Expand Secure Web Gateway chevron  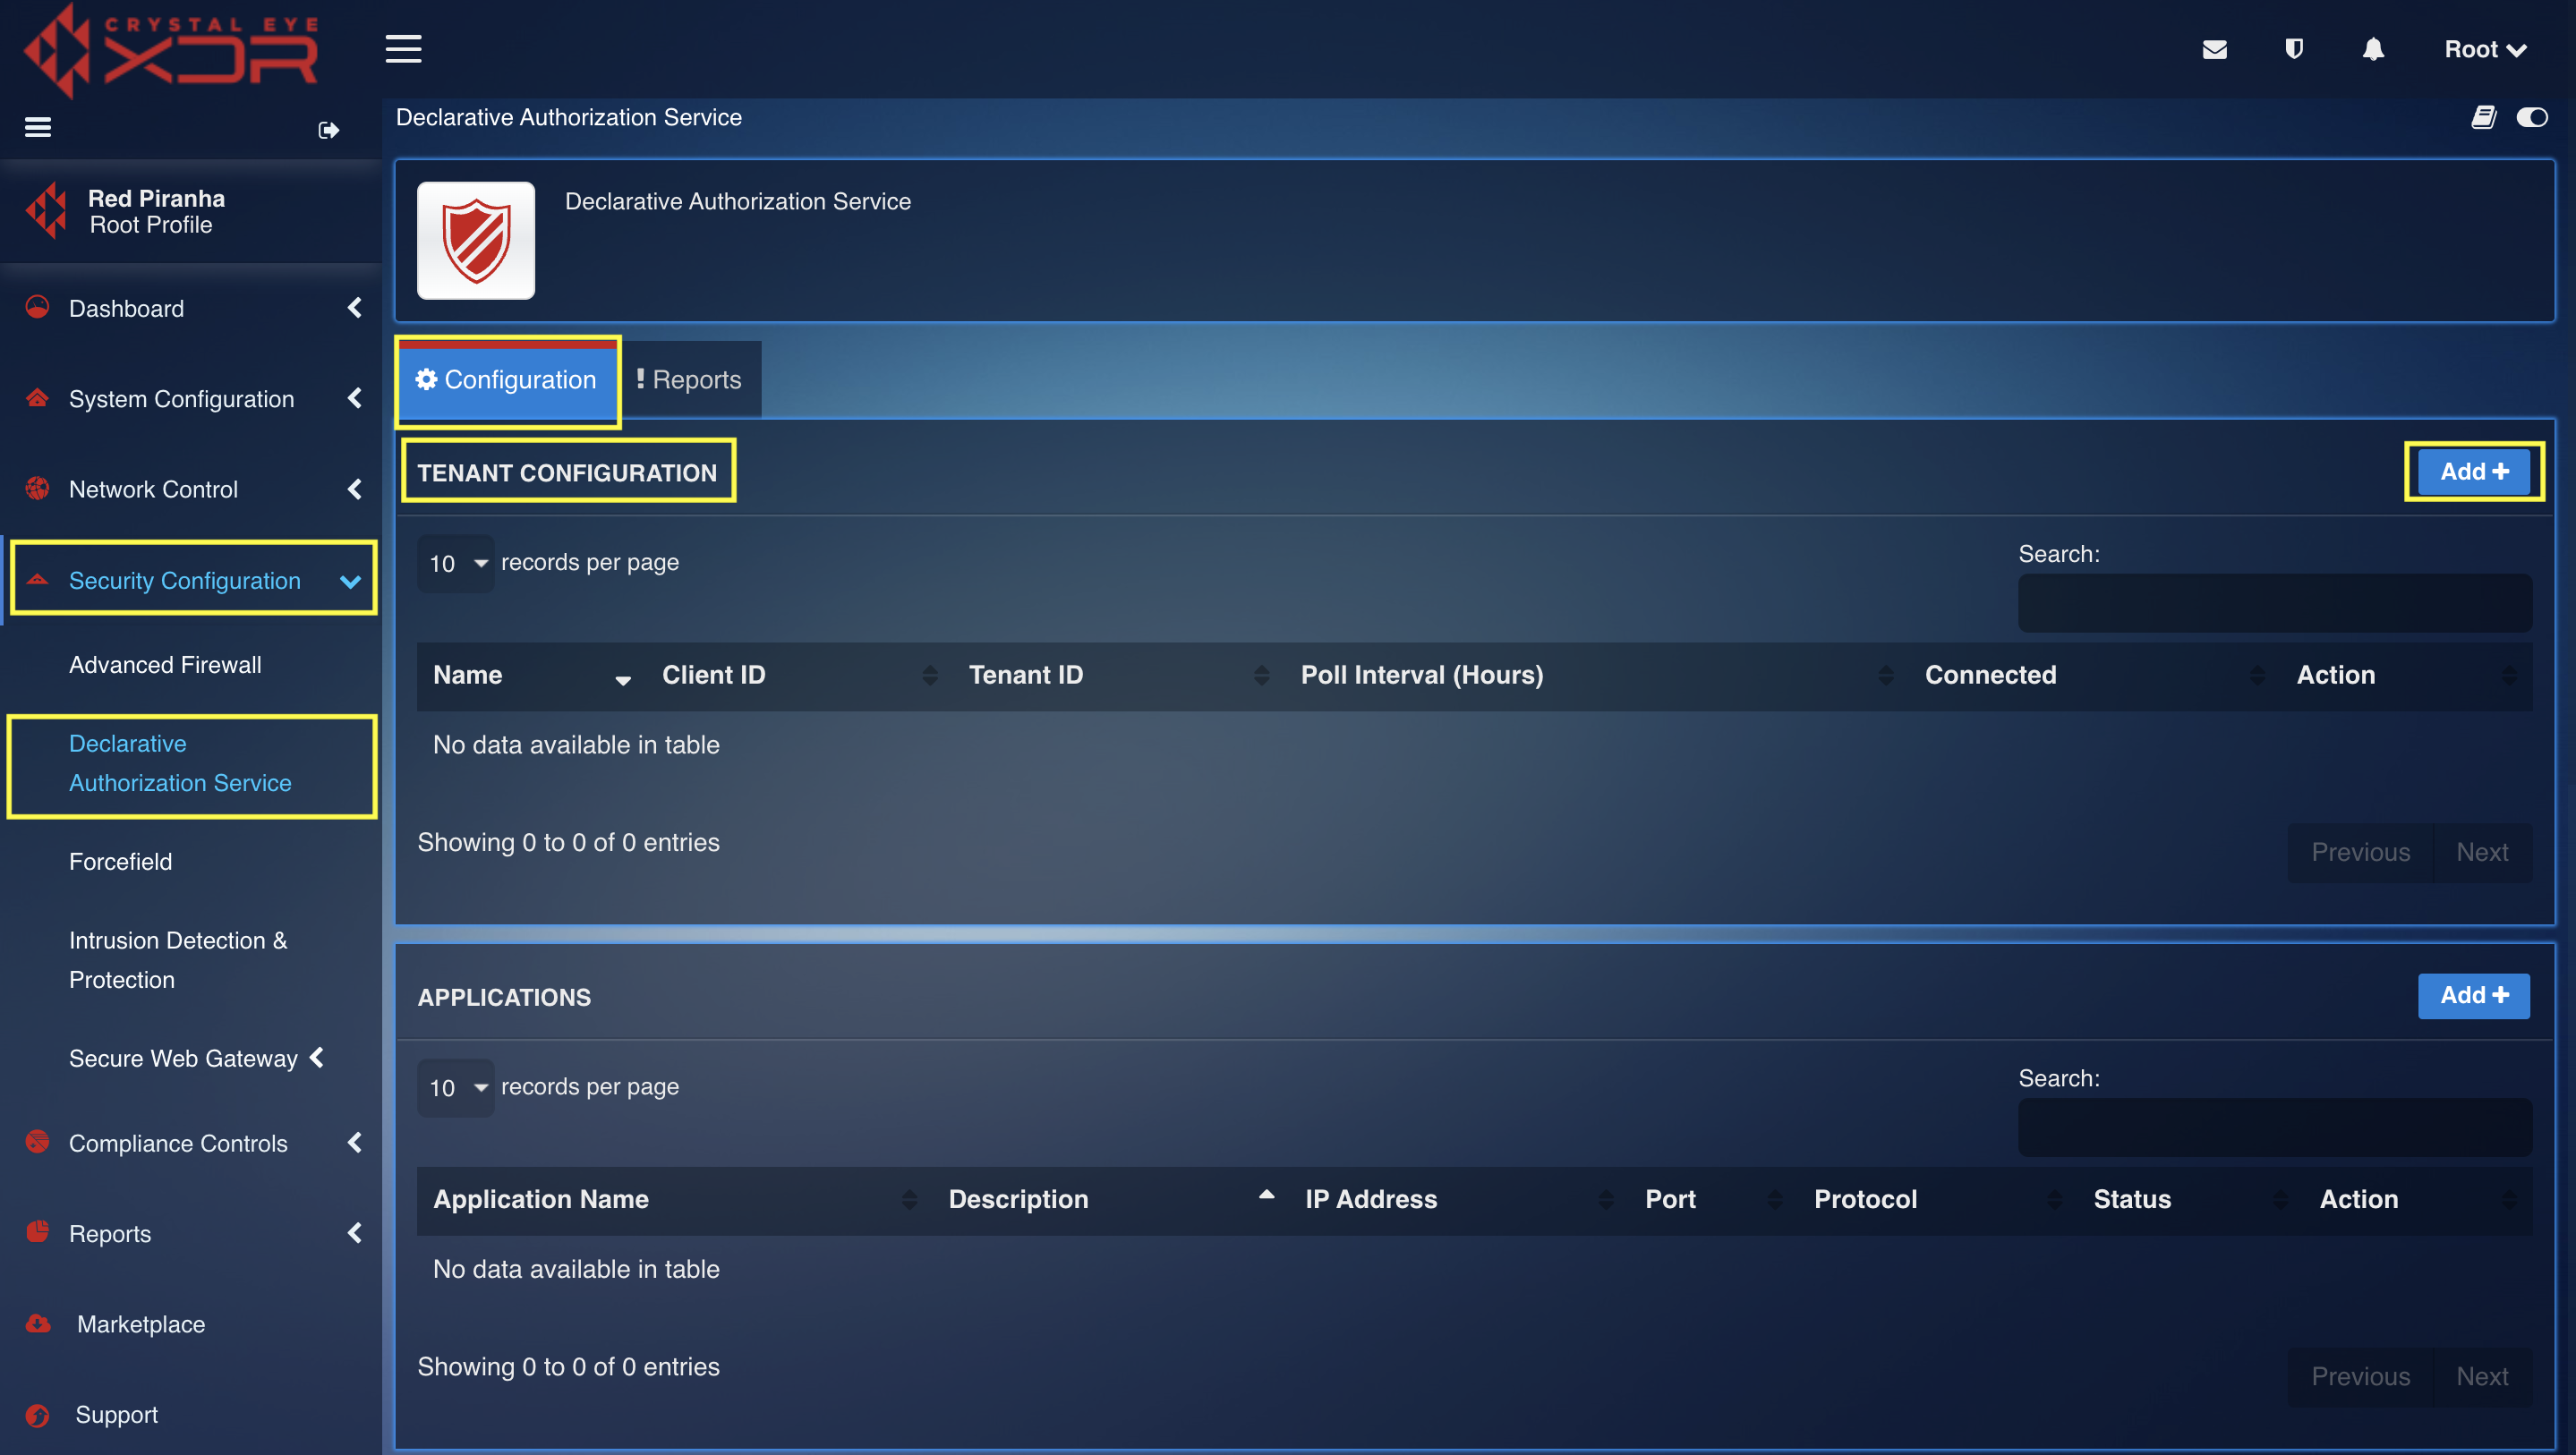coord(318,1057)
